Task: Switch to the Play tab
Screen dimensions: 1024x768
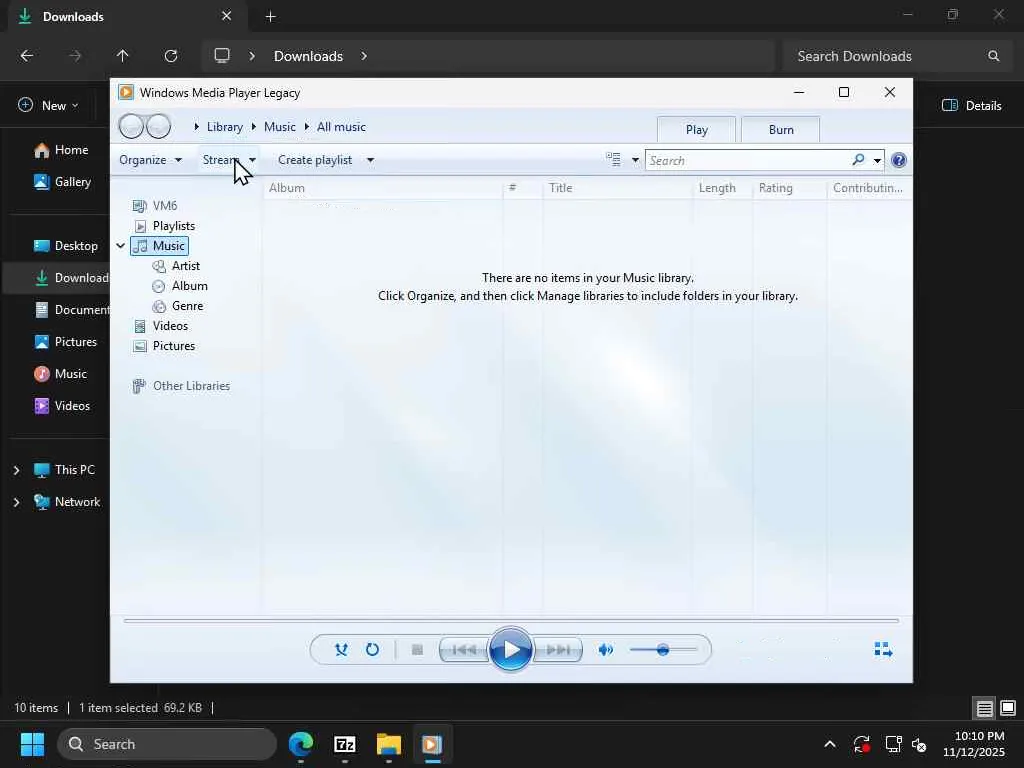Action: [697, 130]
